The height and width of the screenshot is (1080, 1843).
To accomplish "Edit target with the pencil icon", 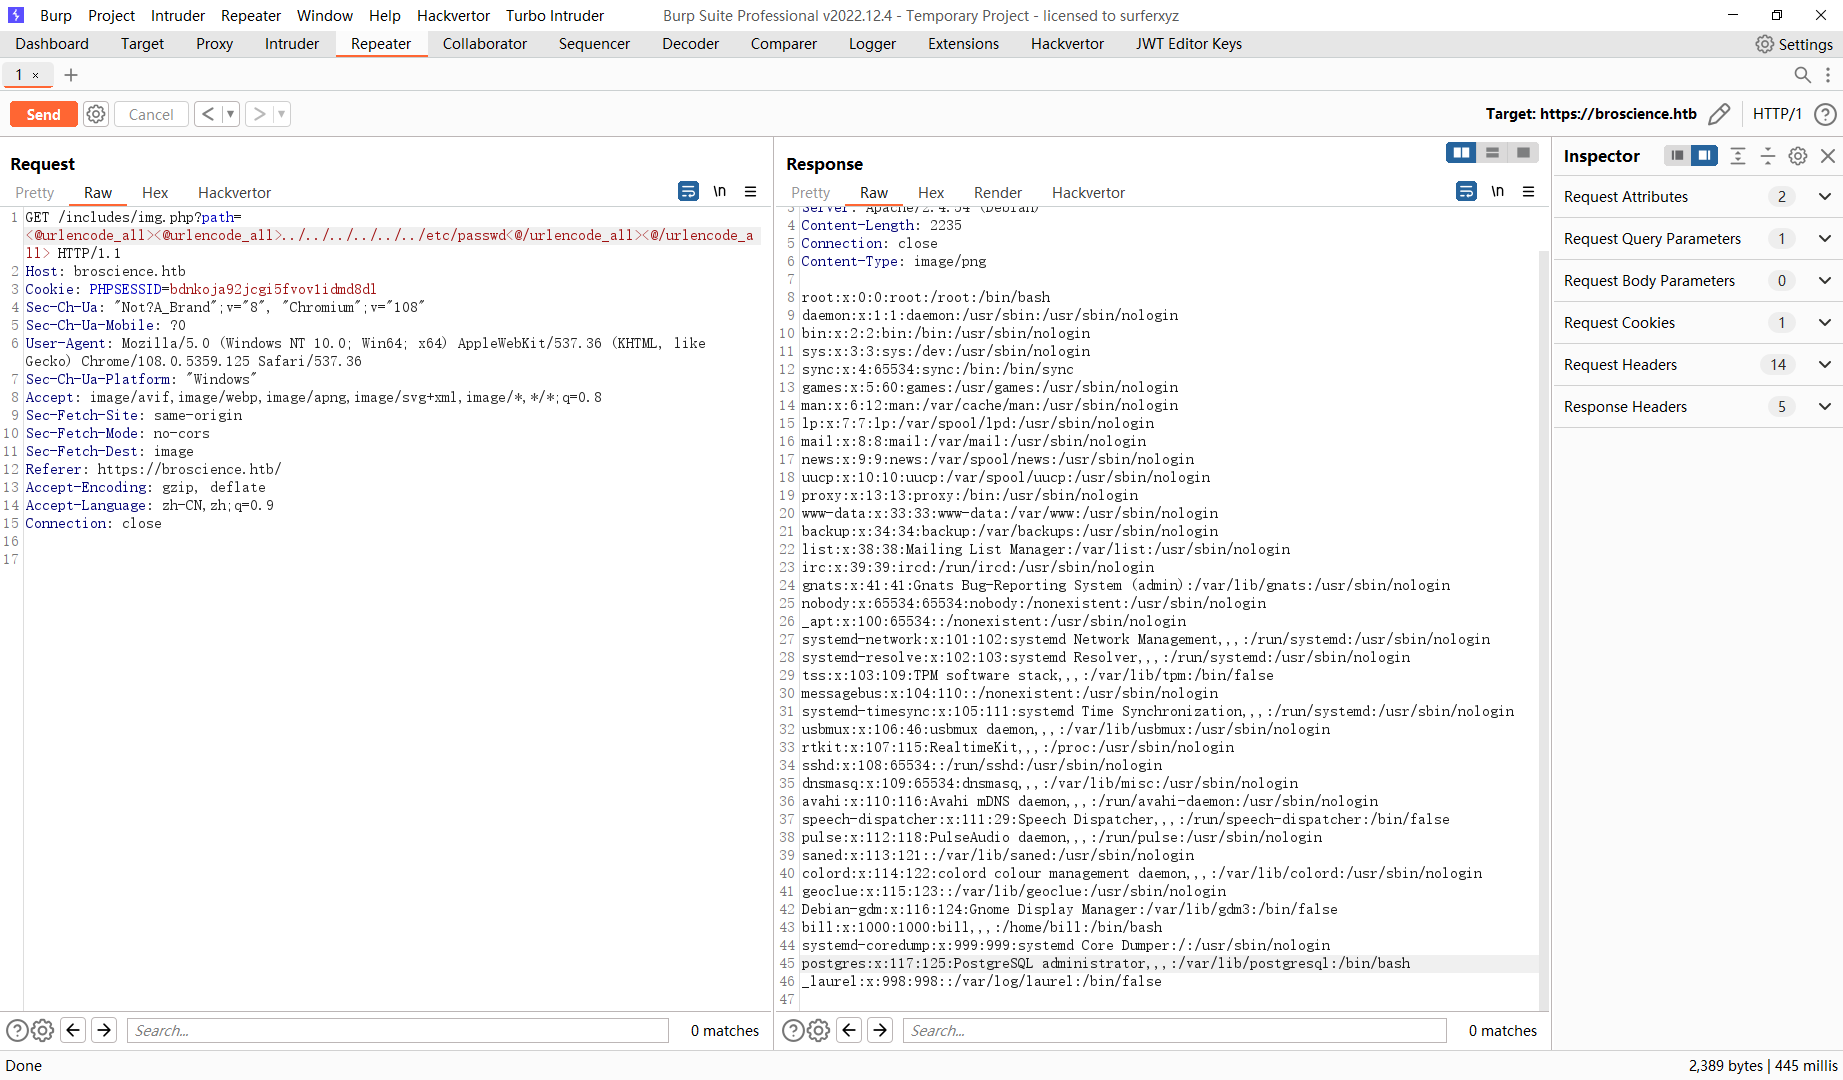I will coord(1719,114).
